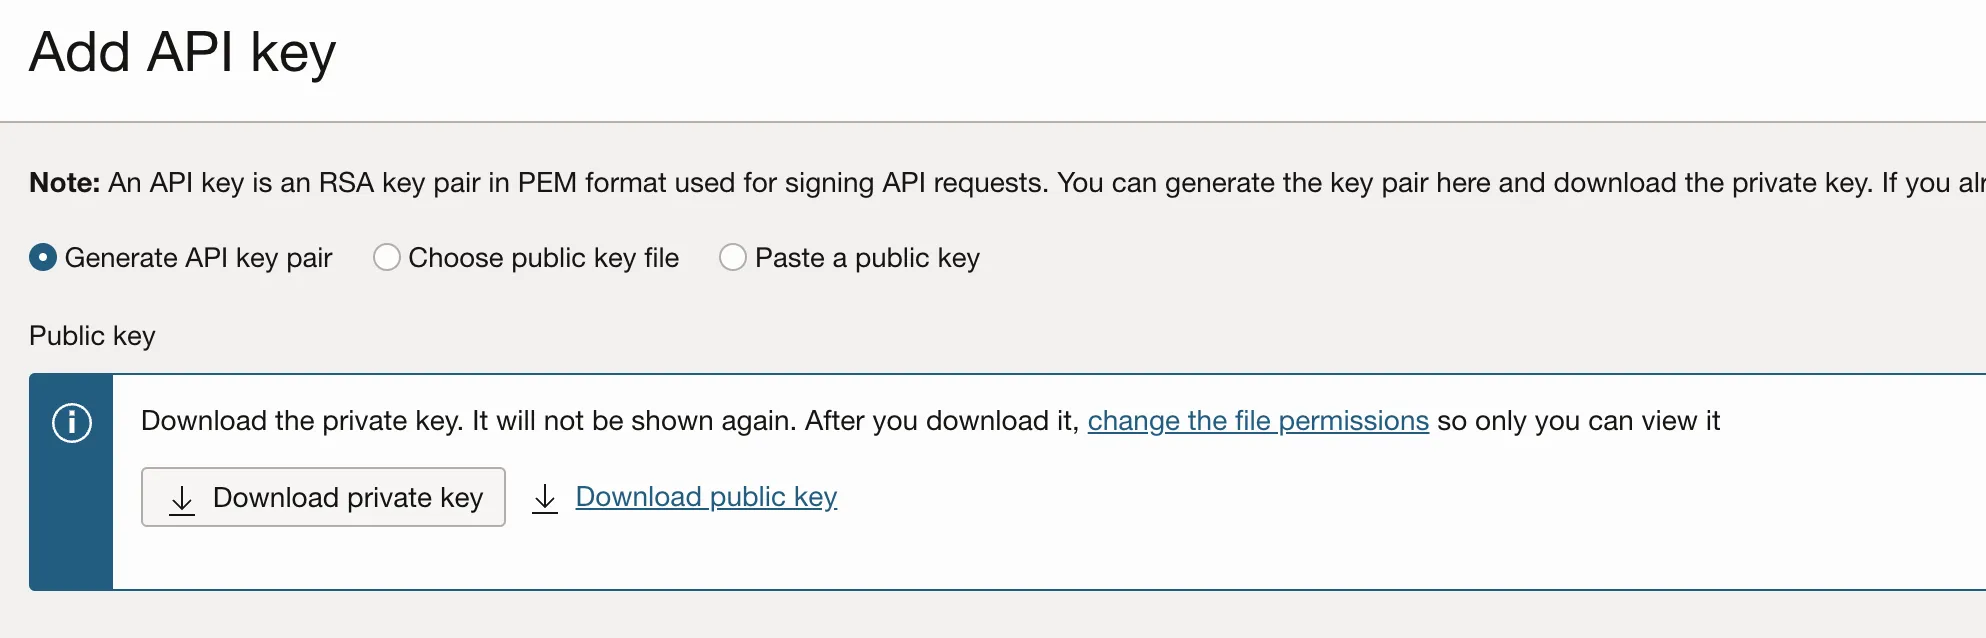The height and width of the screenshot is (638, 1986).
Task: Click the Download private key button
Action: coord(323,497)
